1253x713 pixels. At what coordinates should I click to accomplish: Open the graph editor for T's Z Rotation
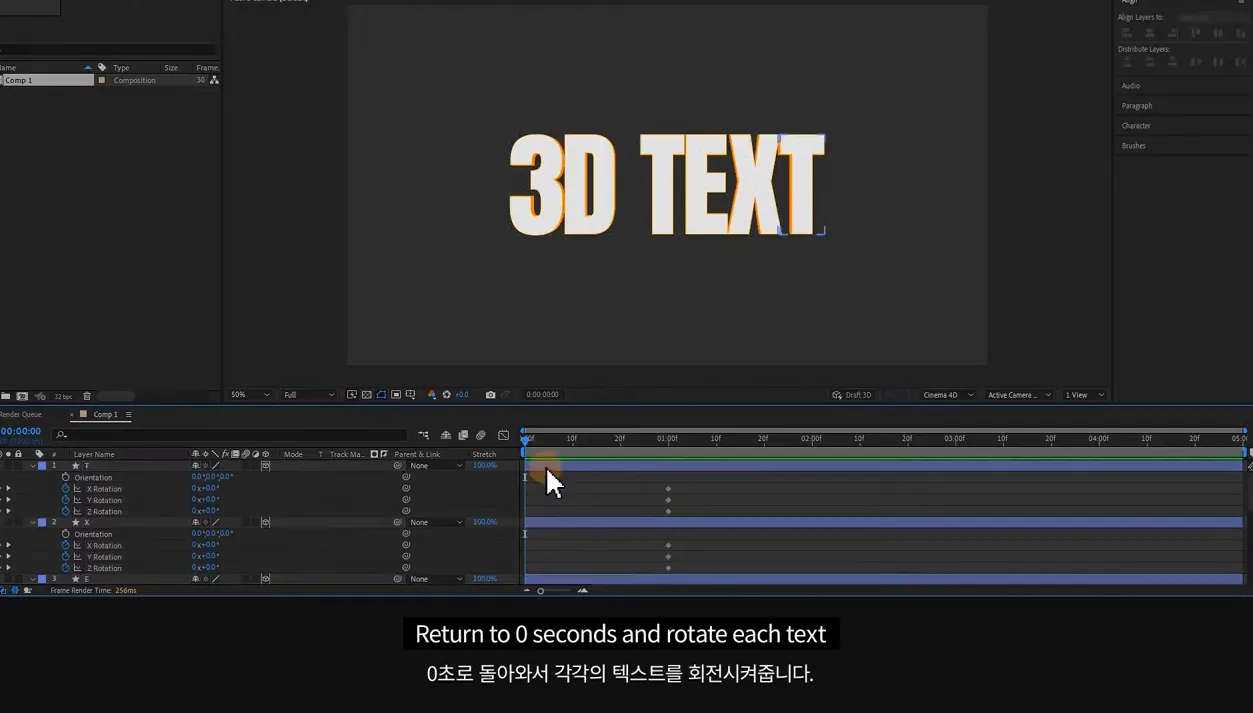click(77, 511)
